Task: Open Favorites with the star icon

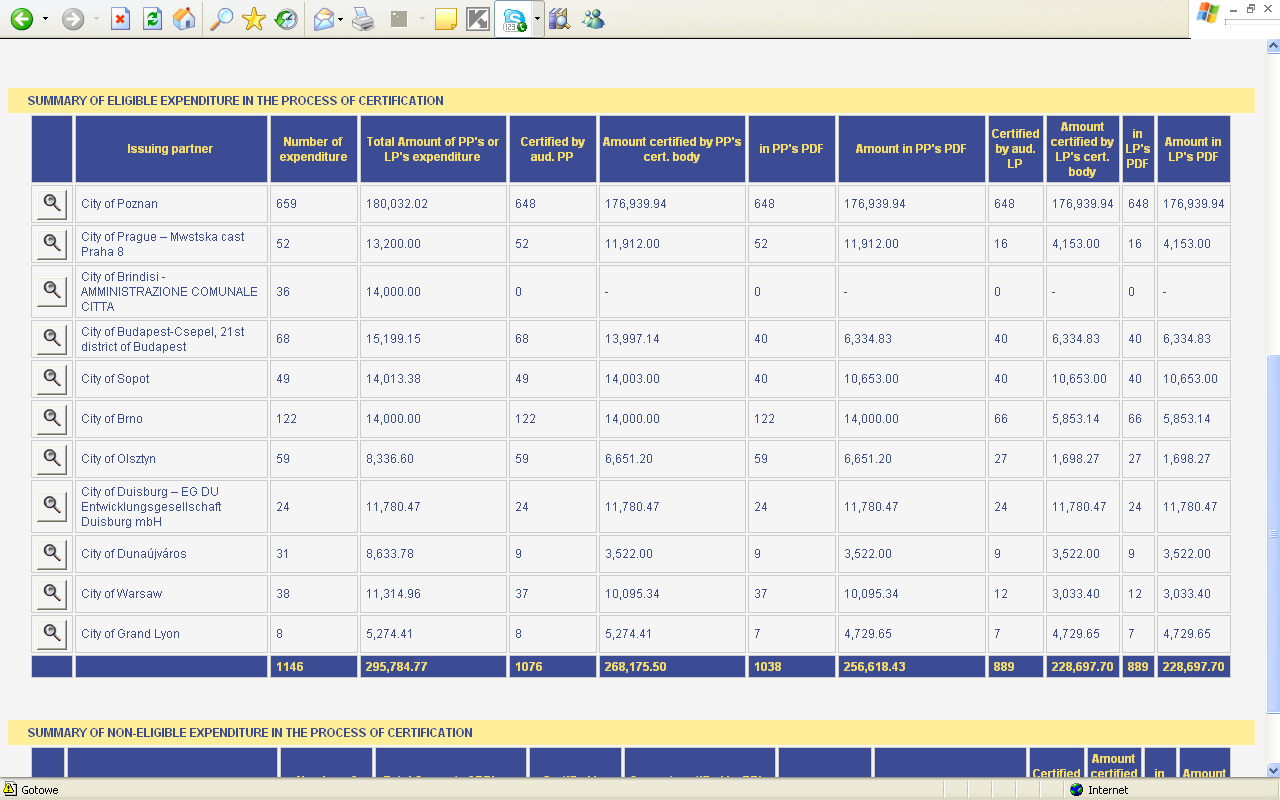Action: point(254,19)
